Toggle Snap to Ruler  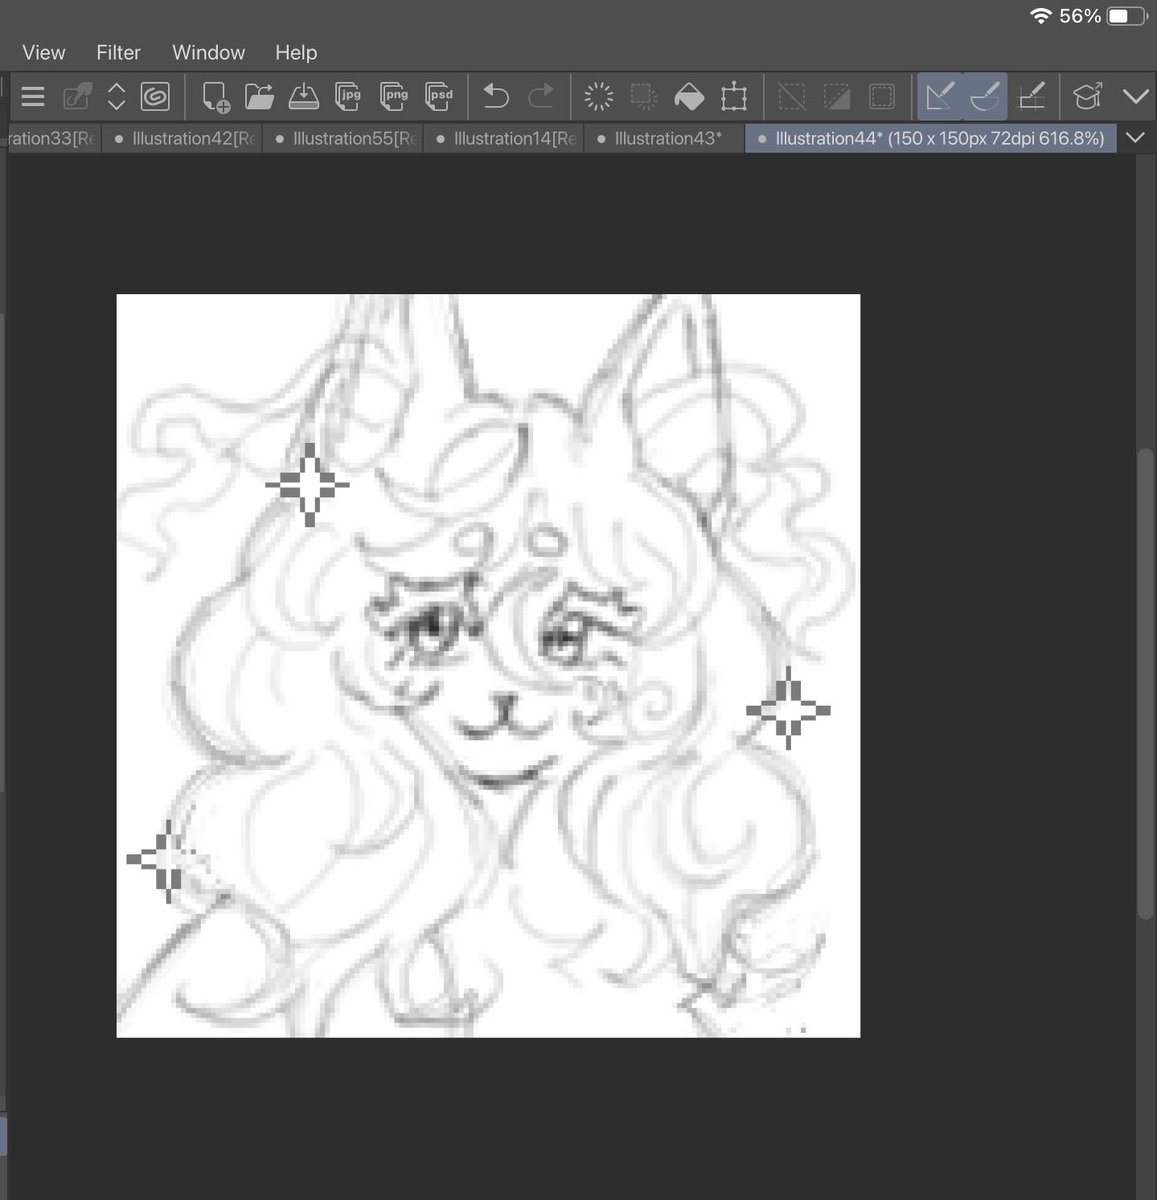tap(940, 97)
